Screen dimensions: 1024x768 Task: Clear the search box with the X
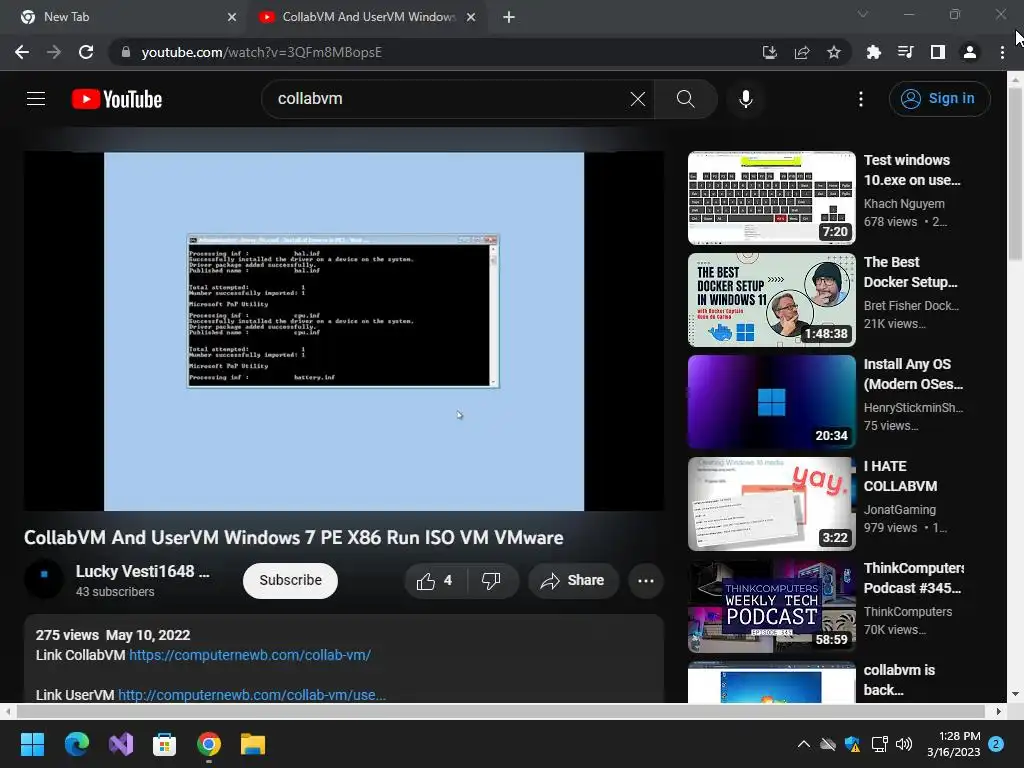[x=637, y=99]
